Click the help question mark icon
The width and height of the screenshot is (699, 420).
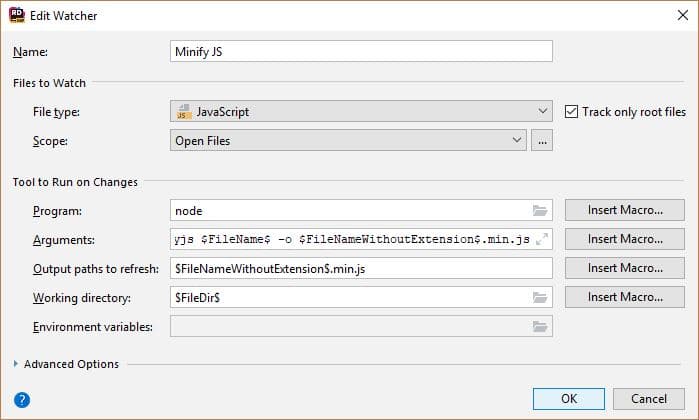coord(22,399)
